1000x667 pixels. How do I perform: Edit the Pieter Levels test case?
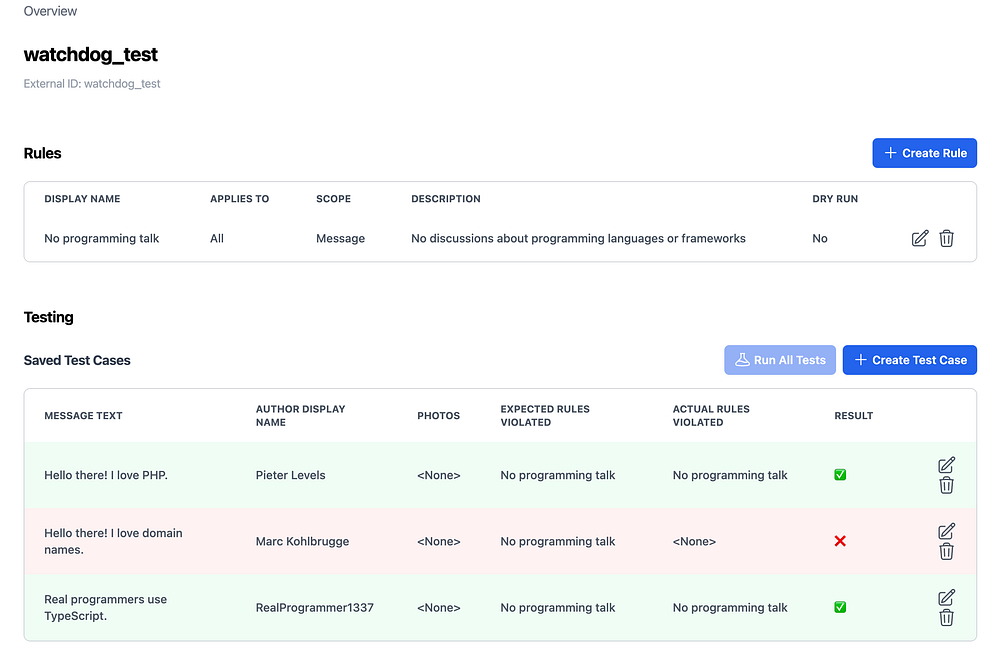[946, 465]
